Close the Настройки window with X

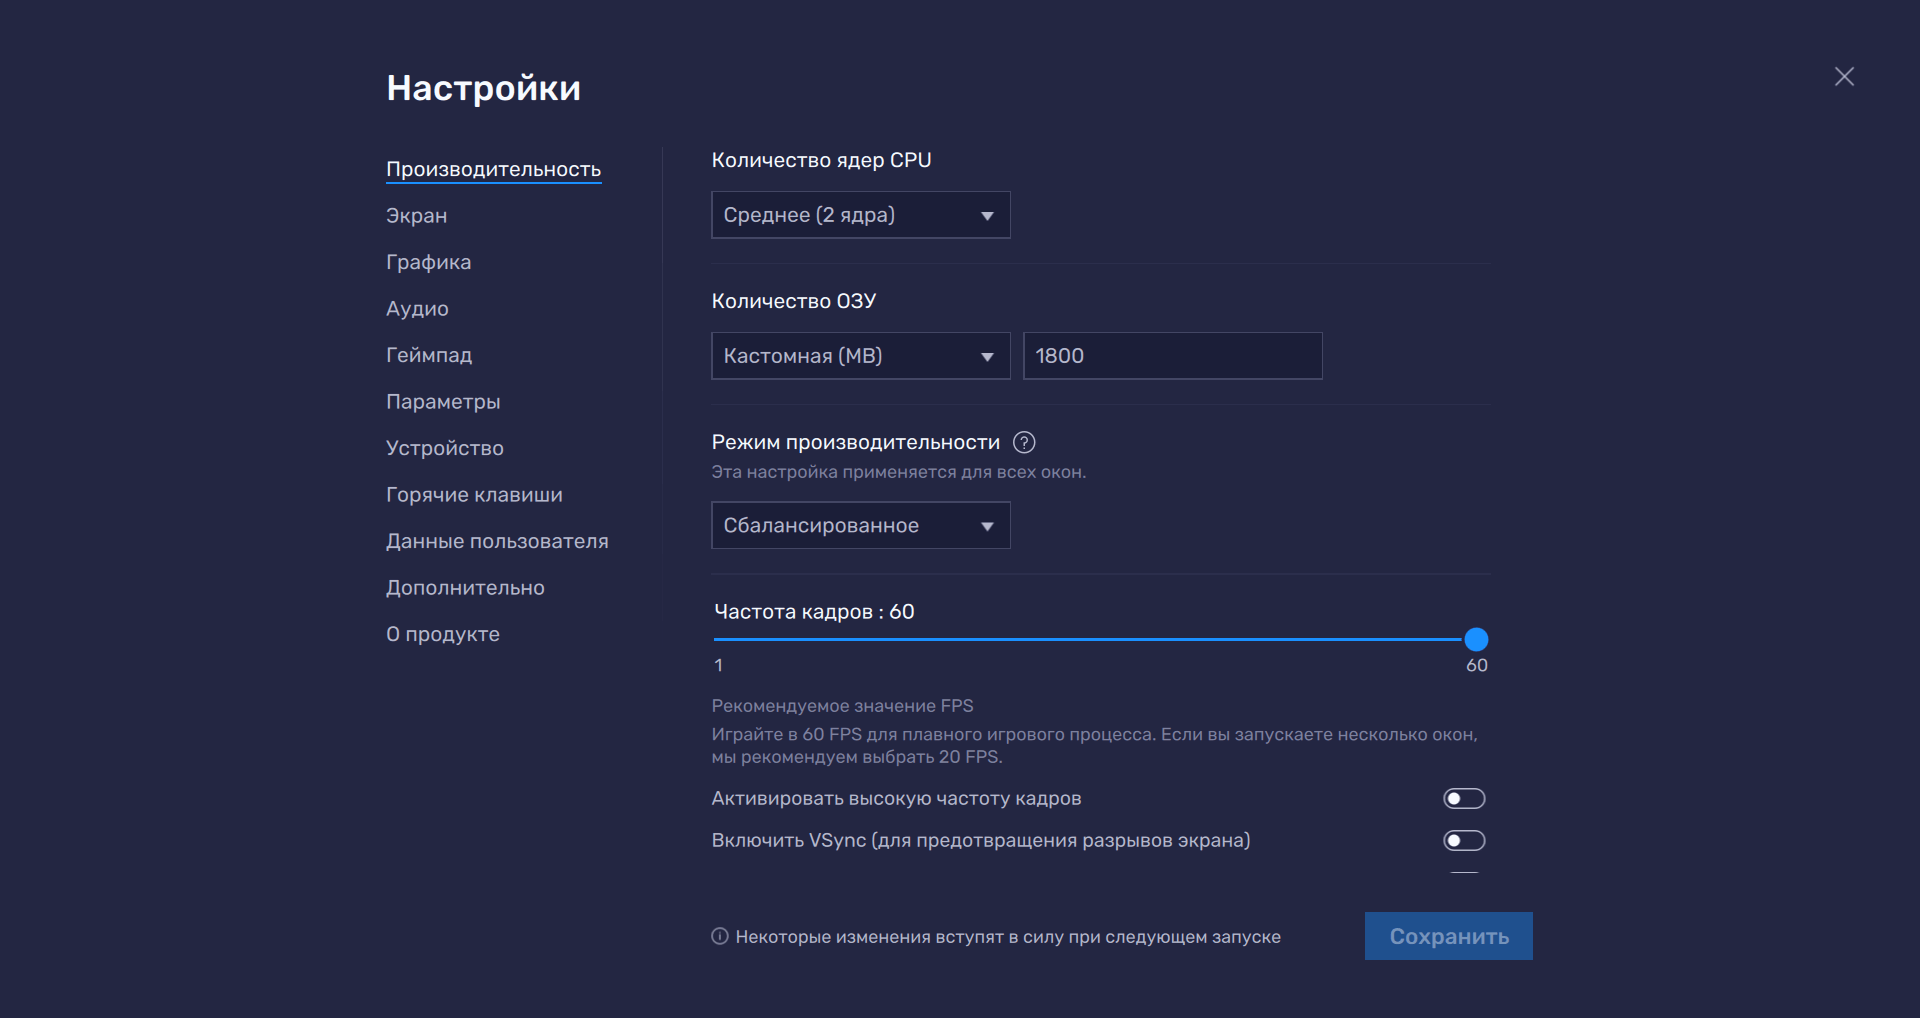(1844, 77)
